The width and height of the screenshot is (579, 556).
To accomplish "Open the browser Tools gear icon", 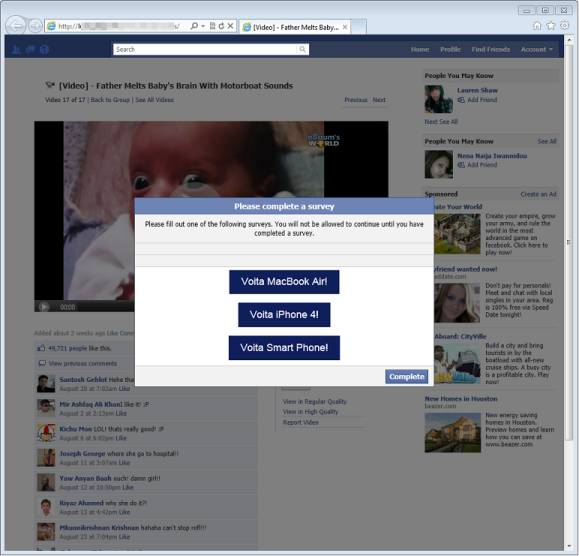I will tap(565, 25).
